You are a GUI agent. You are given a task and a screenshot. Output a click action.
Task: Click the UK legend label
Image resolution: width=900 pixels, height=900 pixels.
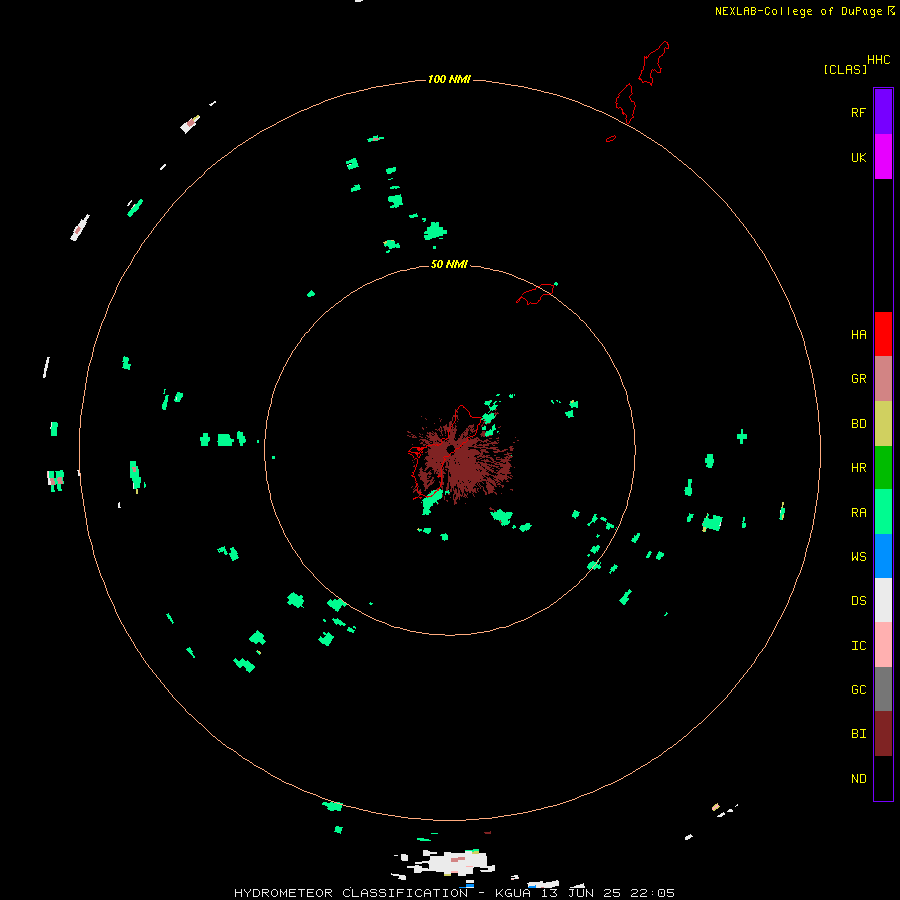(x=858, y=157)
